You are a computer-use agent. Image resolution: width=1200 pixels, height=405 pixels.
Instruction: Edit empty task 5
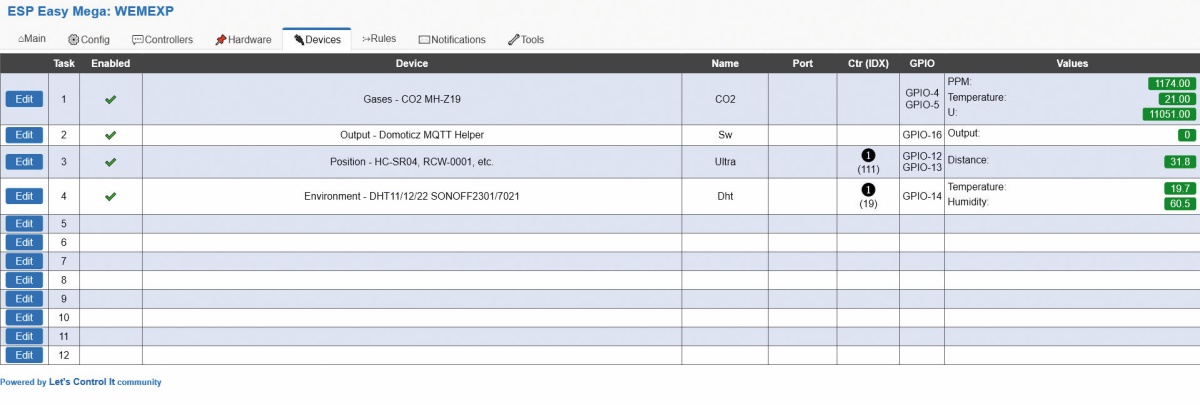24,223
